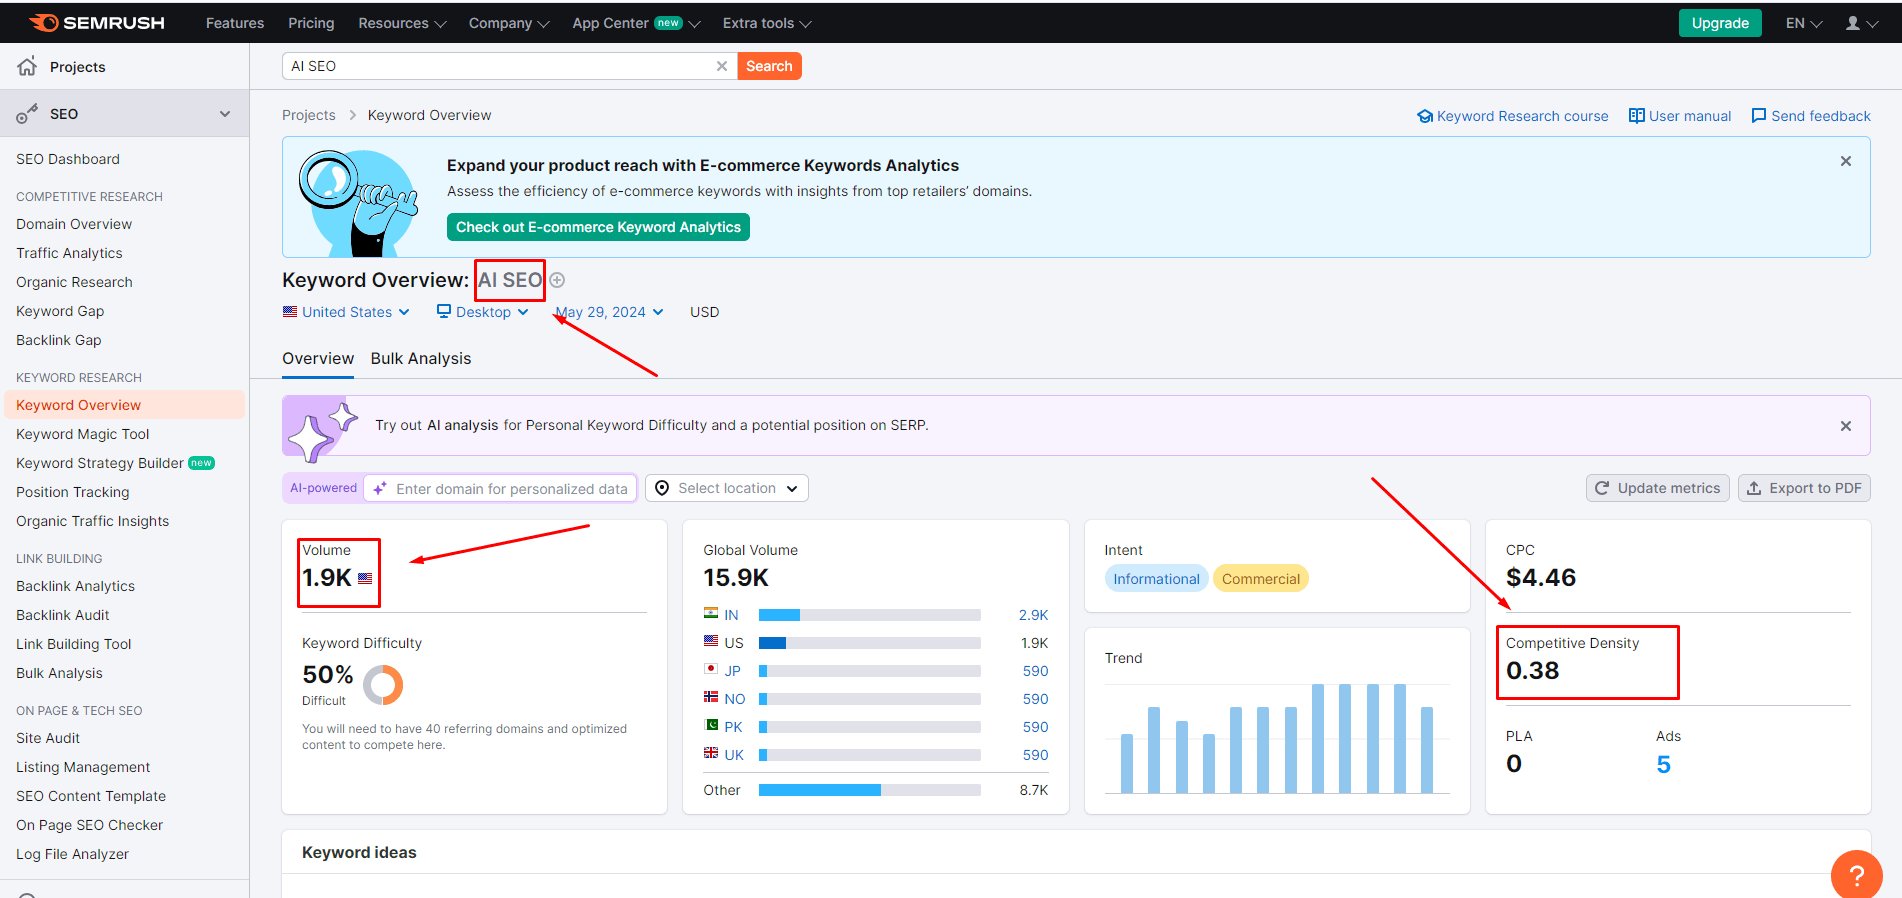Screen dimensions: 1902x898
Task: Open Domain Overview in sidebar
Action: [x=74, y=224]
